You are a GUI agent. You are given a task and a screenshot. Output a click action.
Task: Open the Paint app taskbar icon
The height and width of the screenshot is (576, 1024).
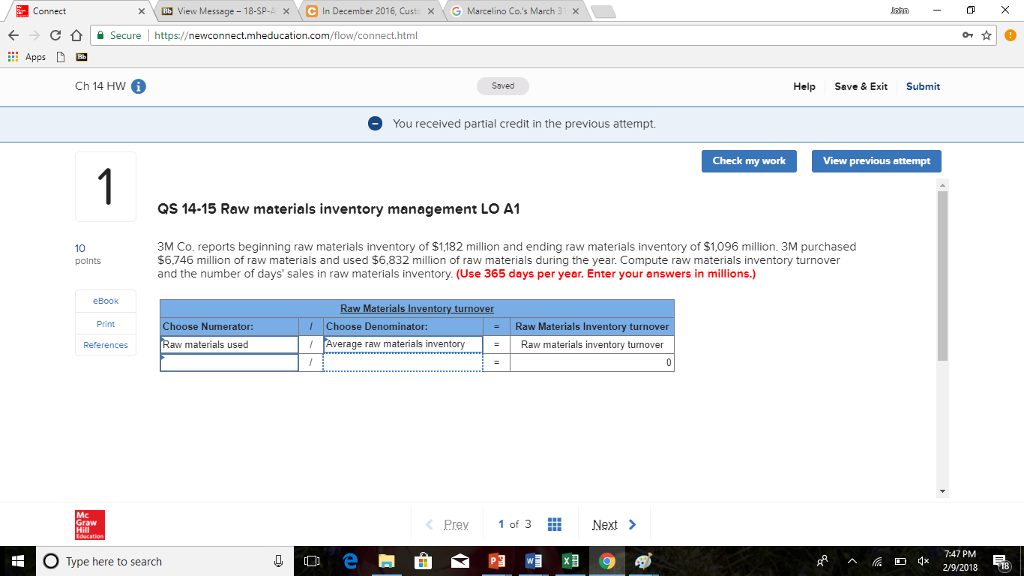(643, 561)
